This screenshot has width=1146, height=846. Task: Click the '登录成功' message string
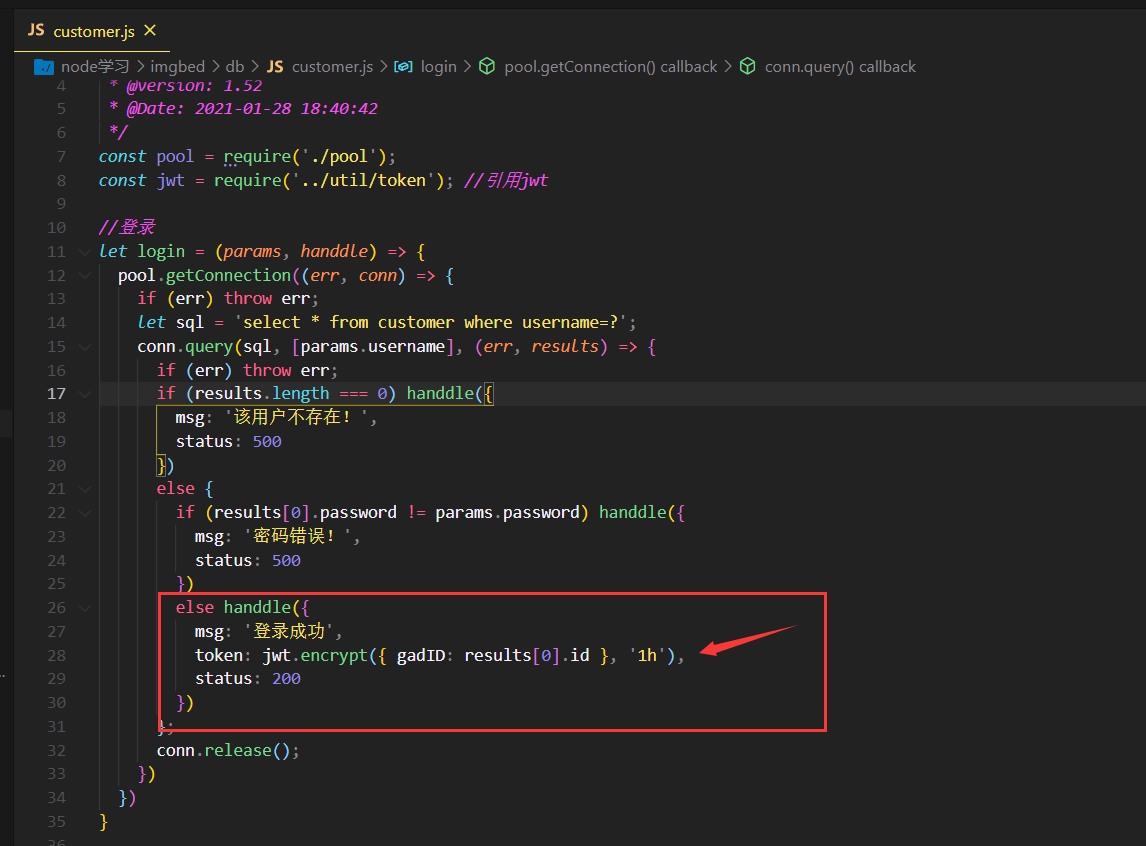(289, 631)
